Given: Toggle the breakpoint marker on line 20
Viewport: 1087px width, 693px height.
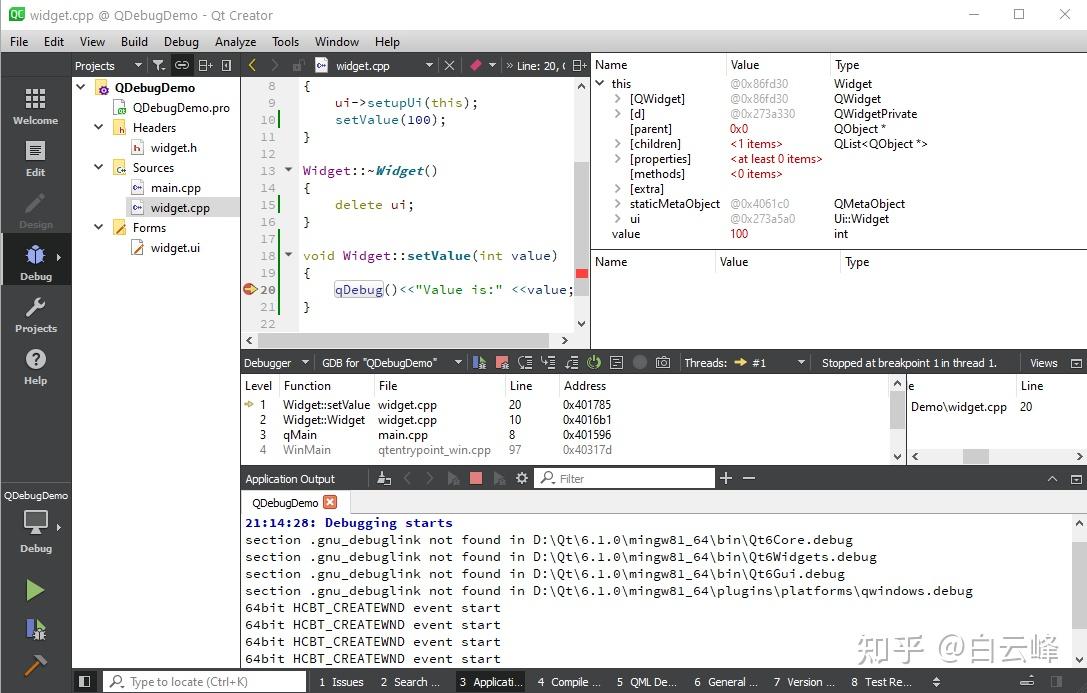Looking at the screenshot, I should 248,289.
